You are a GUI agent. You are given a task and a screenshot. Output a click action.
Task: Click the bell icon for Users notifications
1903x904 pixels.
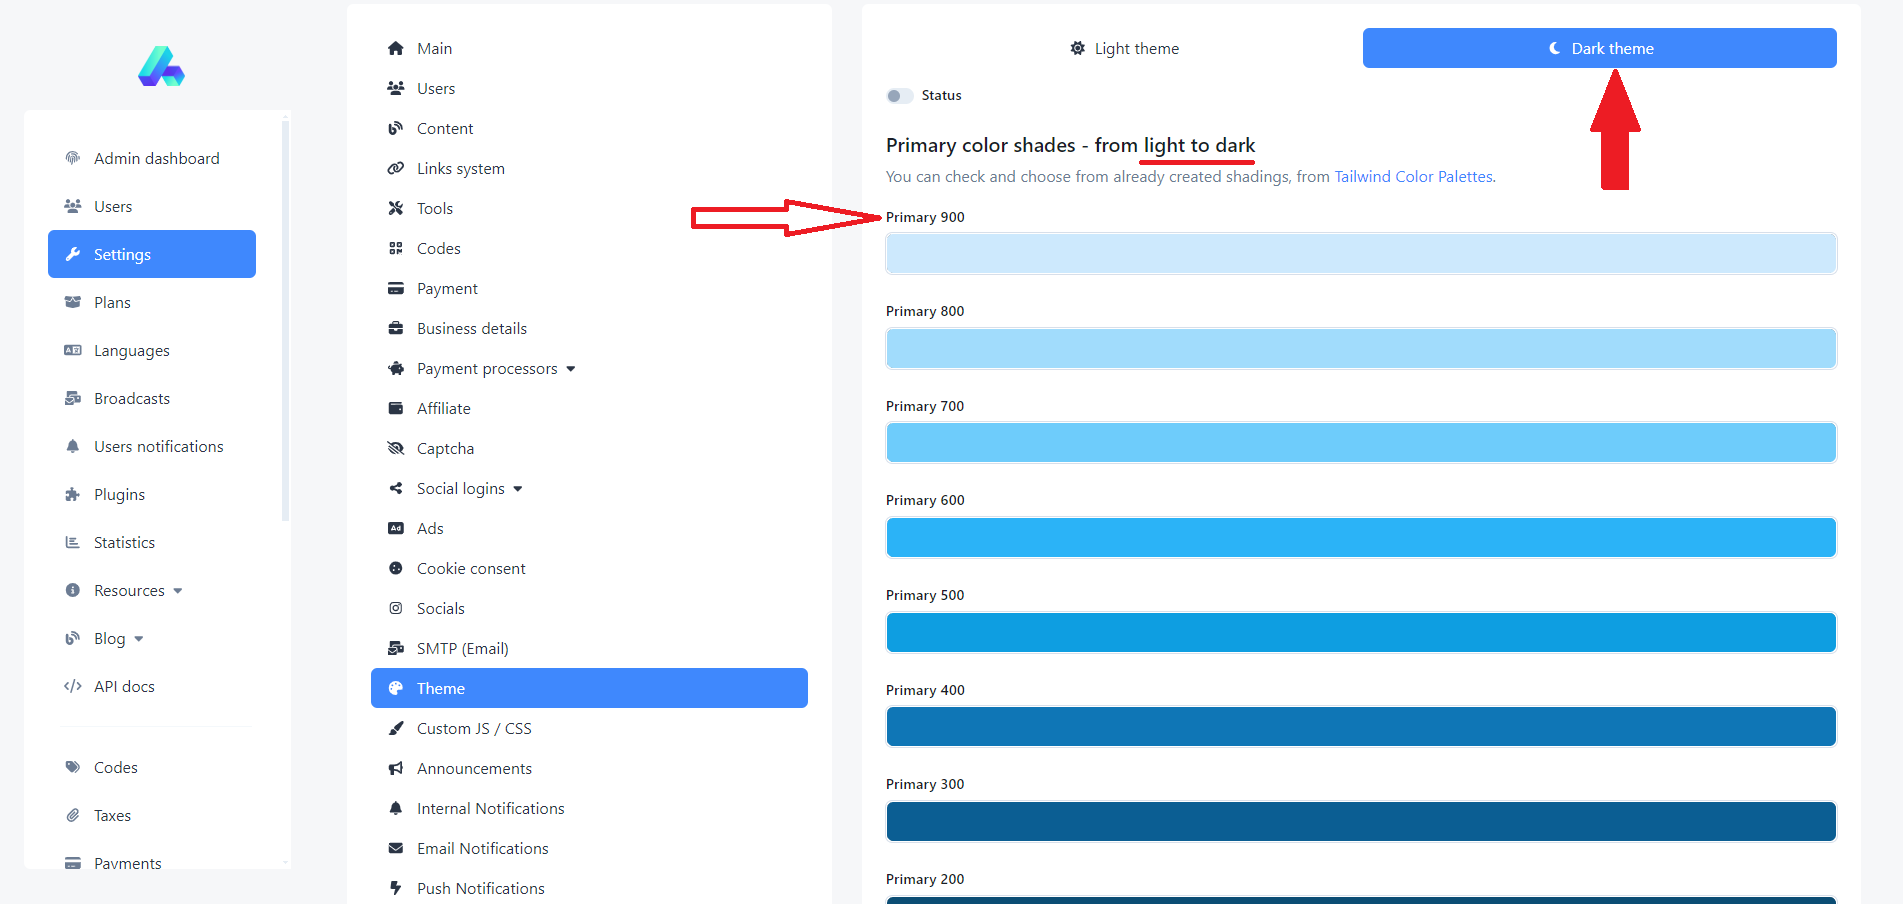(73, 446)
